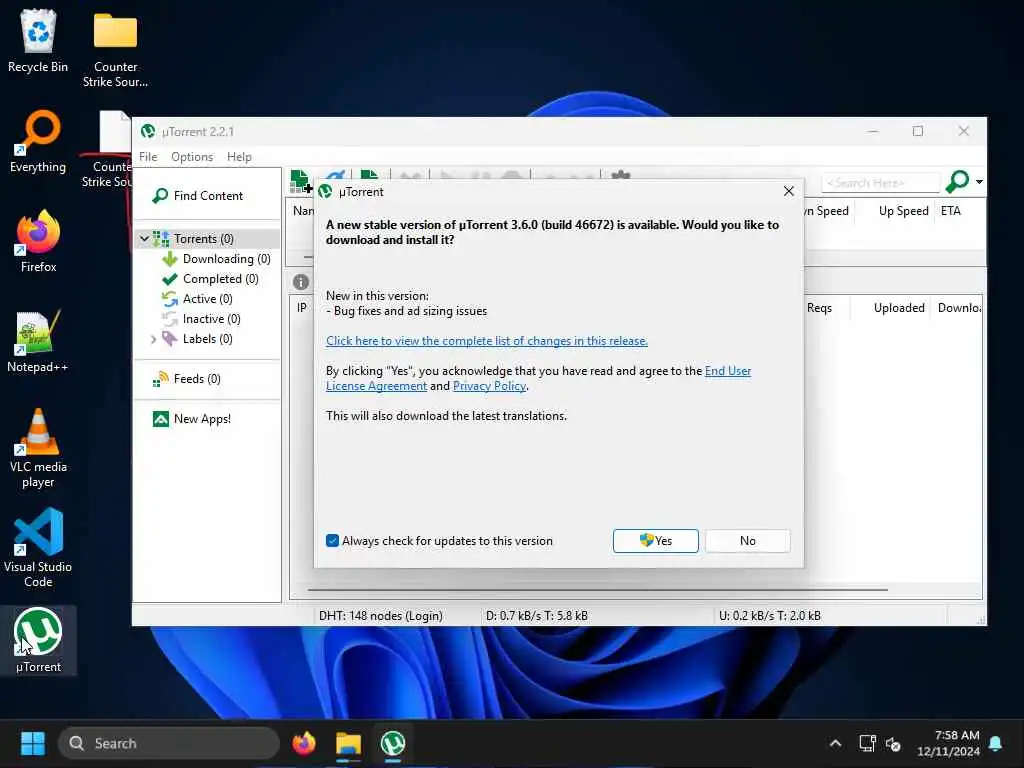Click the info tab icon in detail pane

tap(300, 282)
